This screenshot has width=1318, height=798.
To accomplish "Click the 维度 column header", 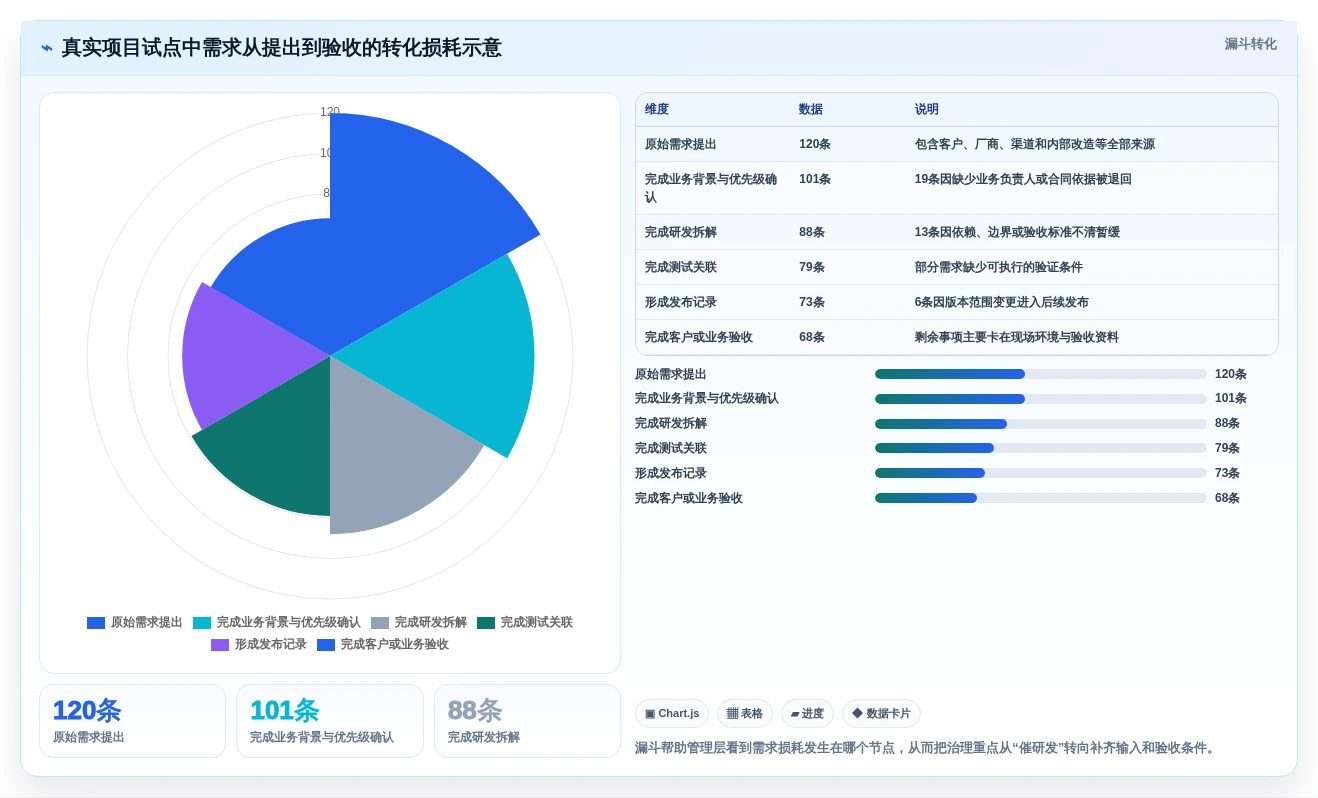I will [x=657, y=110].
